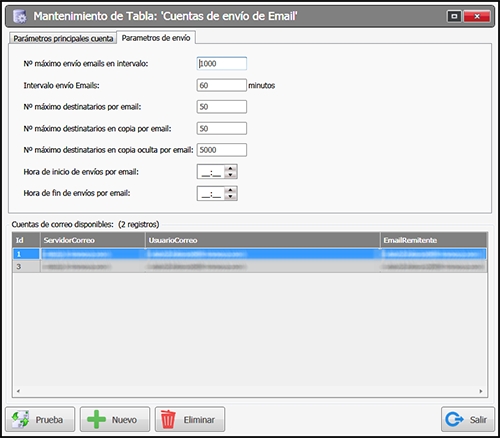Focus the Nº máximo envío emails field
The width and height of the screenshot is (500, 438).
pos(222,63)
